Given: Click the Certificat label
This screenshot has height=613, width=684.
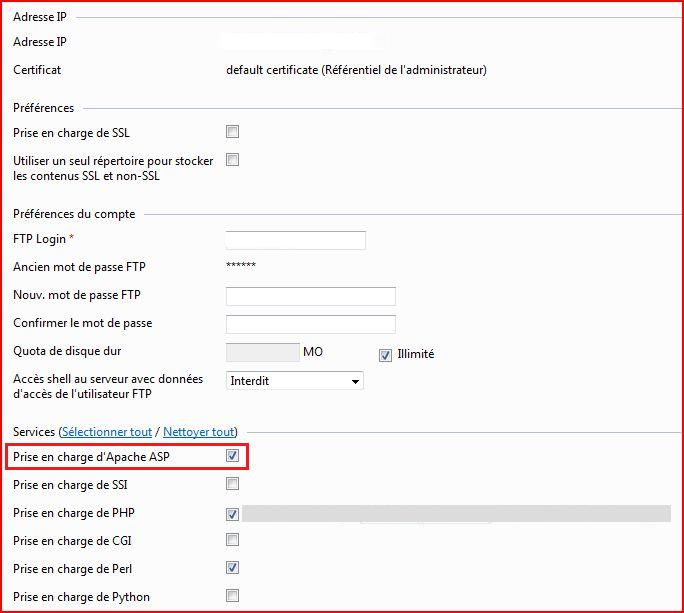Looking at the screenshot, I should (x=37, y=70).
